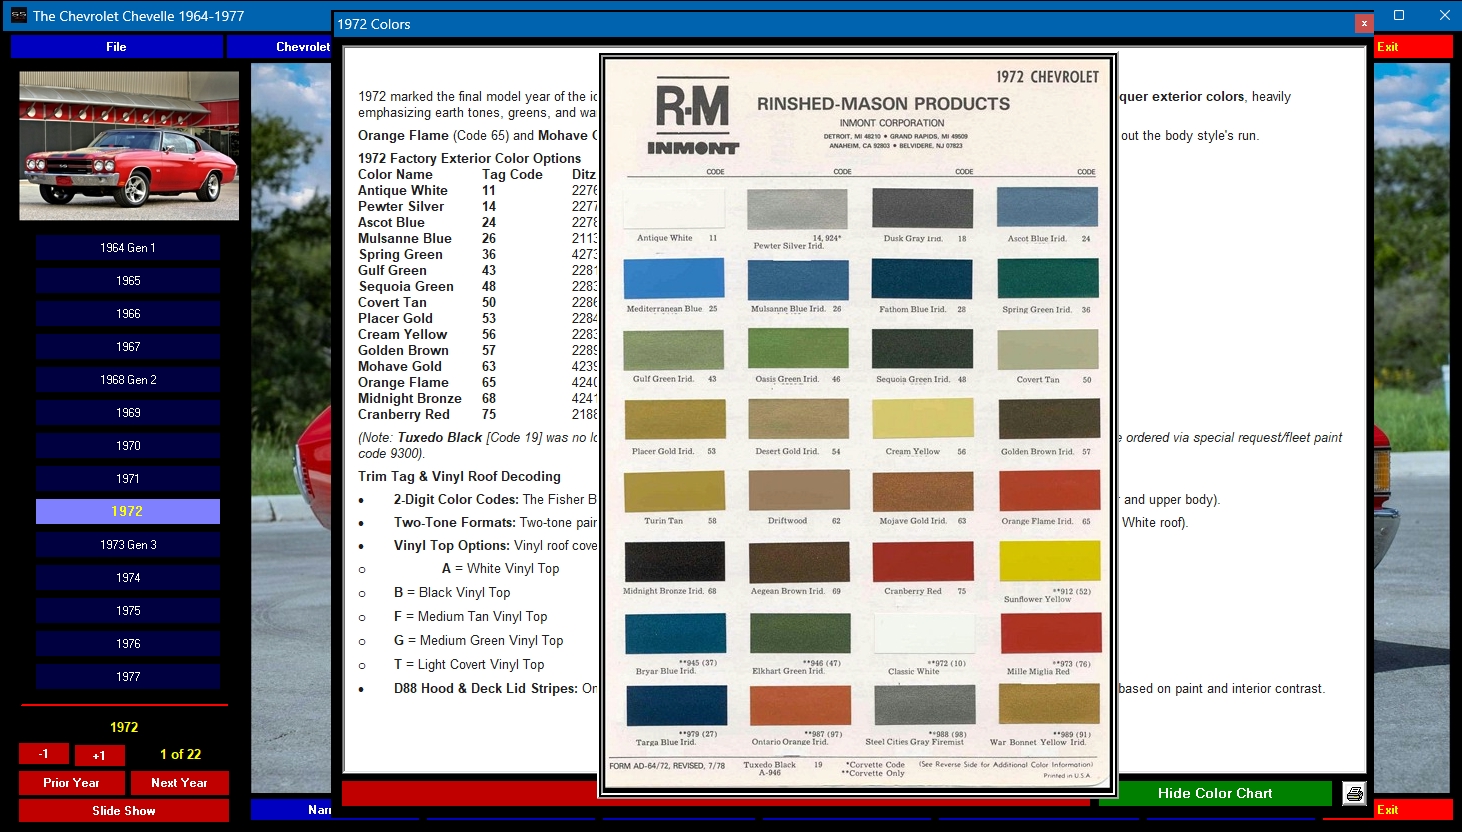1462x832 pixels.
Task: Click the Cranberry Red swatch in the chart
Action: [922, 562]
